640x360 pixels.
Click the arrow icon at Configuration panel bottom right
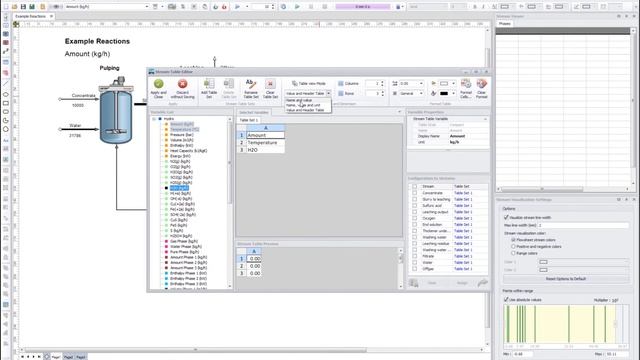click(482, 282)
